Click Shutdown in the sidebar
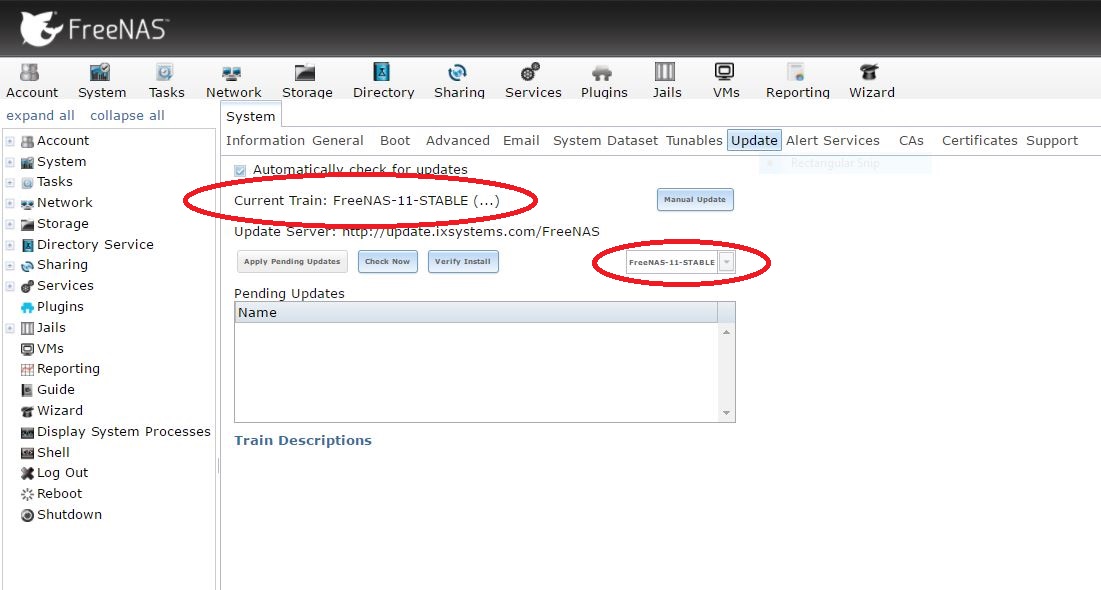The image size is (1101, 590). click(69, 515)
